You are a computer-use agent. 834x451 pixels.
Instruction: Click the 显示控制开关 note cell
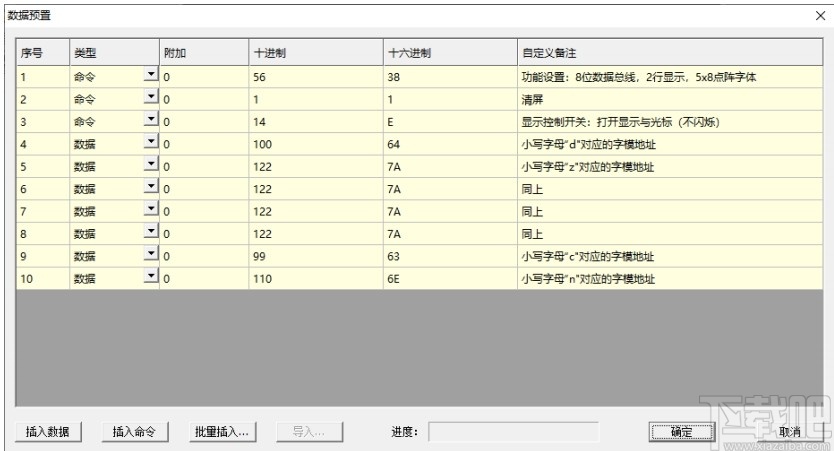pyautogui.click(x=670, y=122)
